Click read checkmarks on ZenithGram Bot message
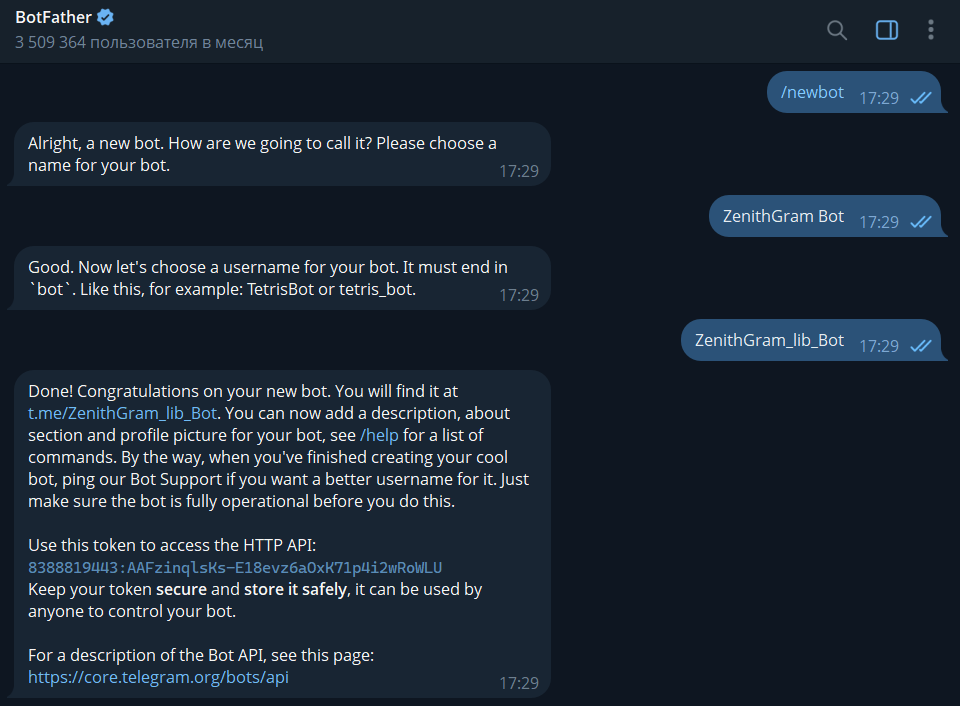 920,222
